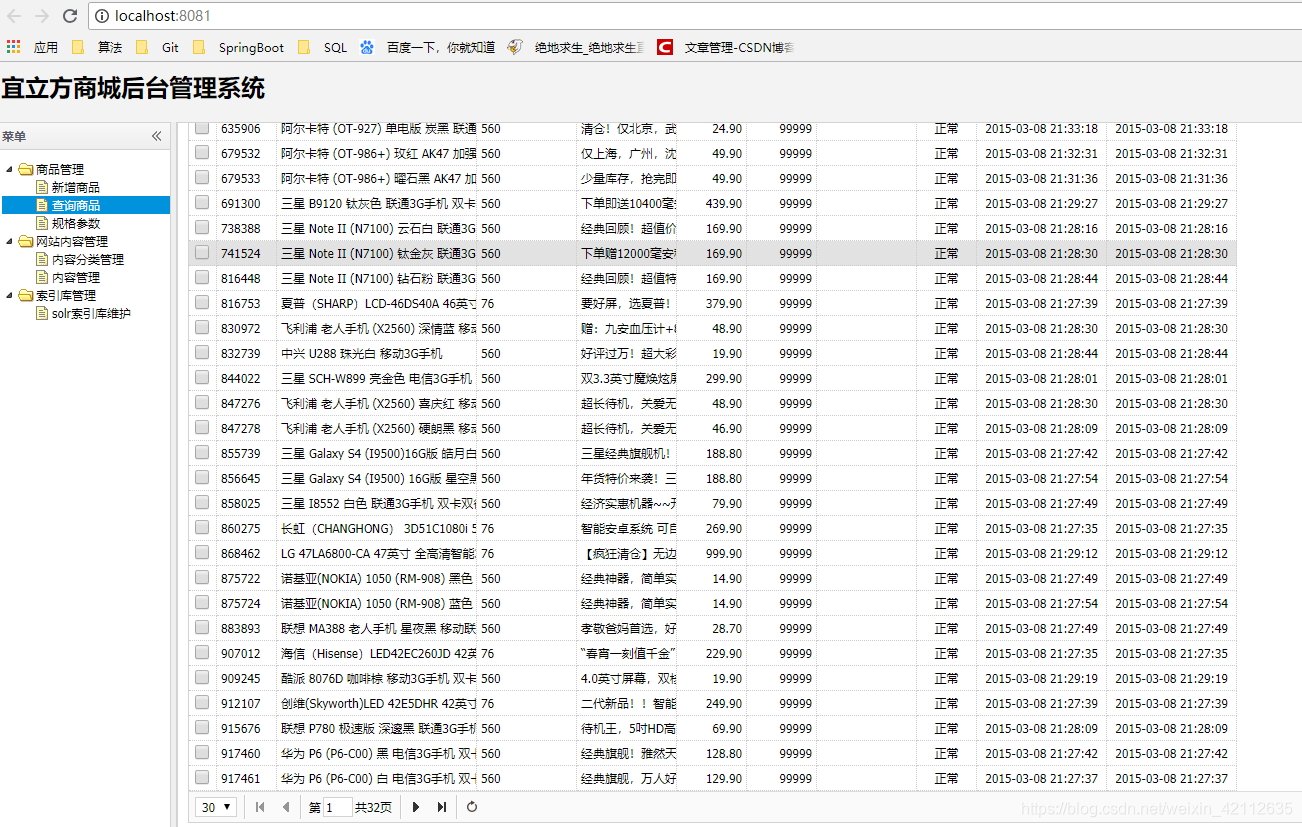Image resolution: width=1302 pixels, height=827 pixels.
Task: Open the Git bookmark folder
Action: click(158, 47)
